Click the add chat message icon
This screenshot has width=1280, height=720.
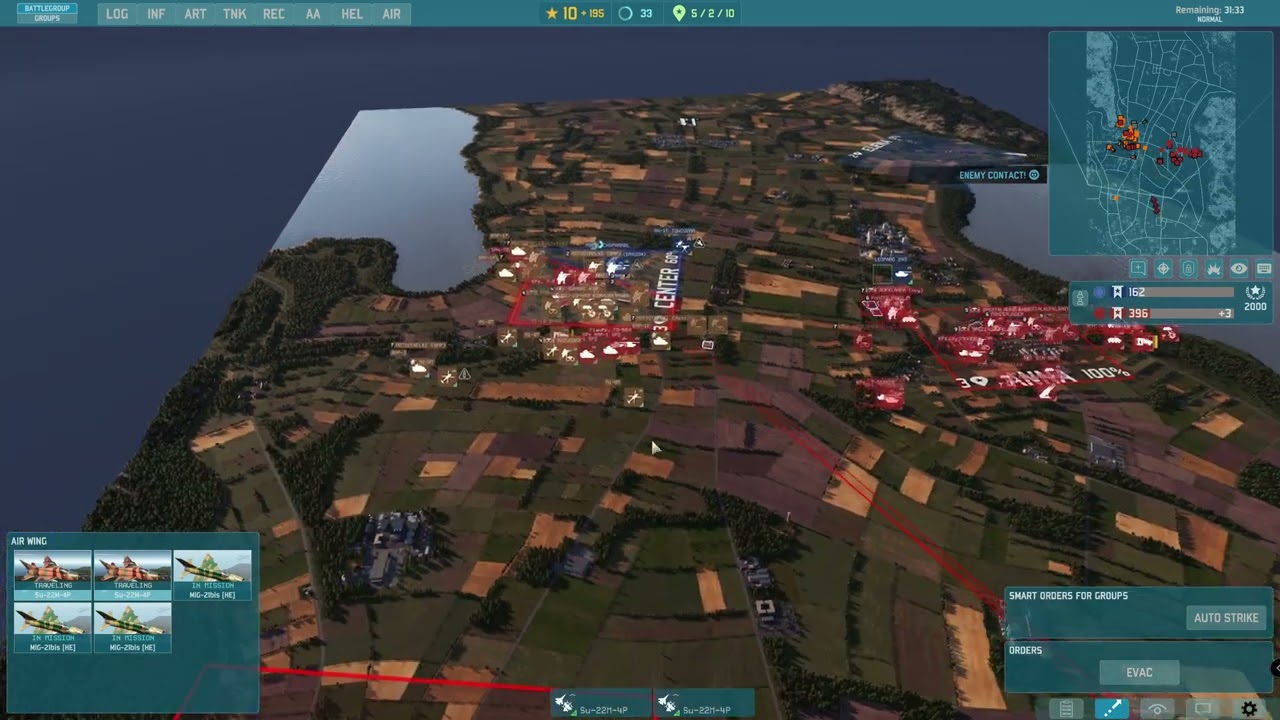pyautogui.click(x=1138, y=269)
